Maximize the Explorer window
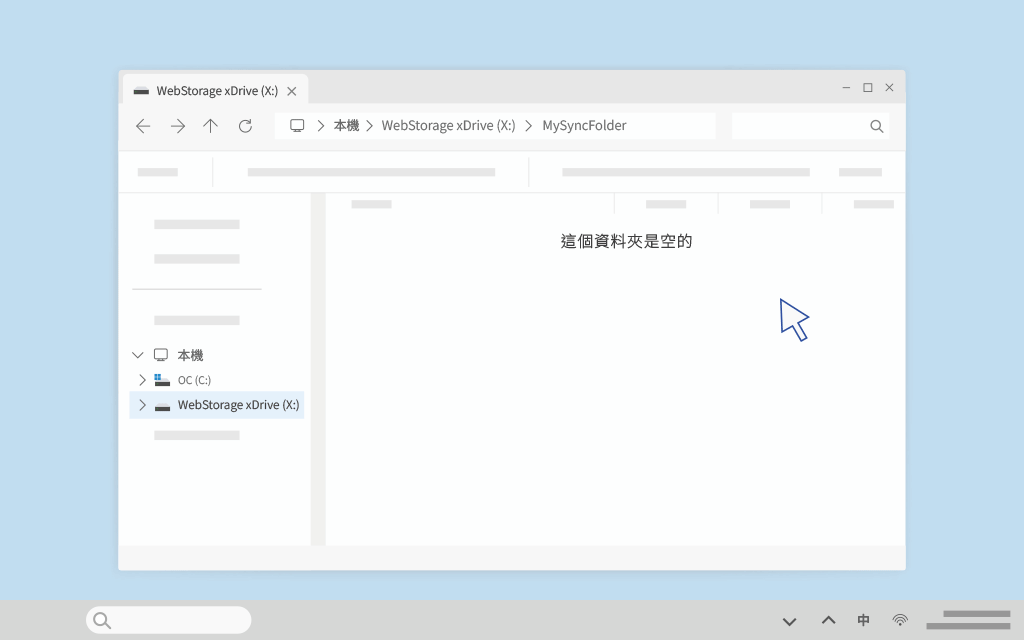The height and width of the screenshot is (640, 1024). tap(868, 88)
